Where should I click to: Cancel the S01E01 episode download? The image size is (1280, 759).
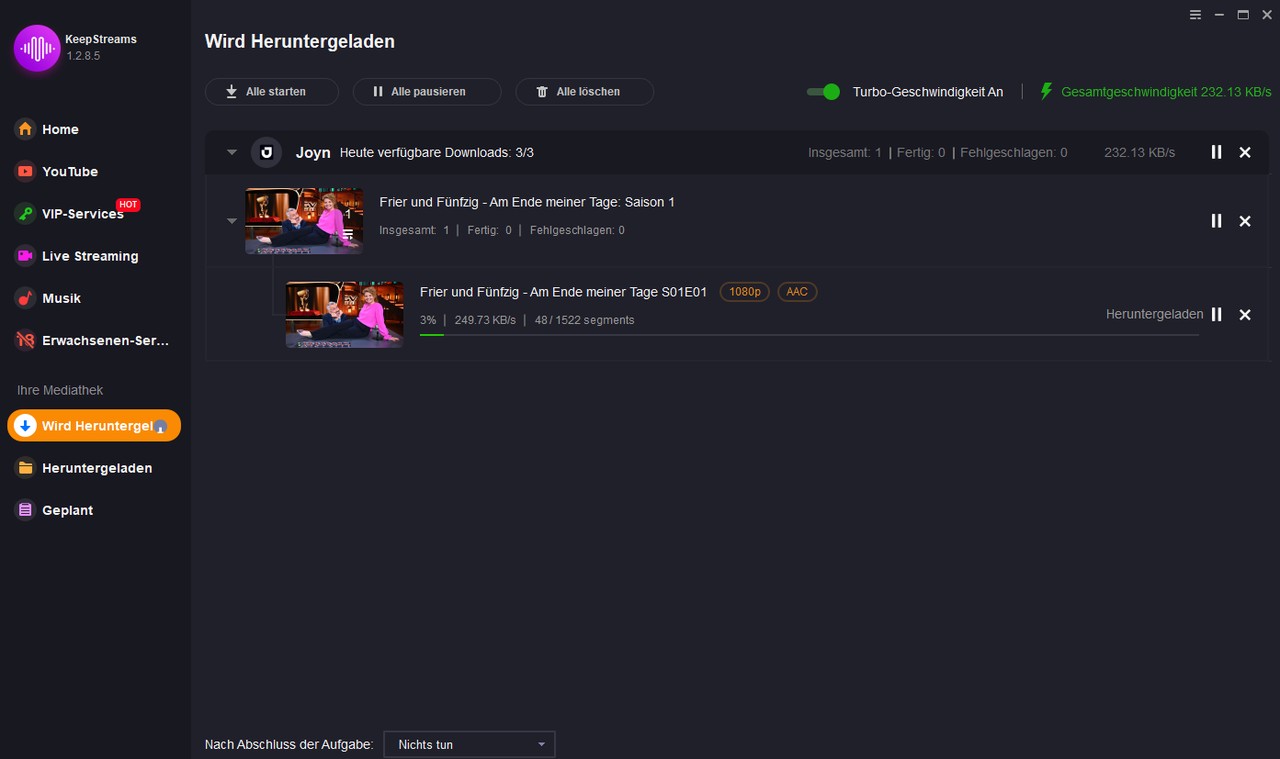(x=1245, y=315)
